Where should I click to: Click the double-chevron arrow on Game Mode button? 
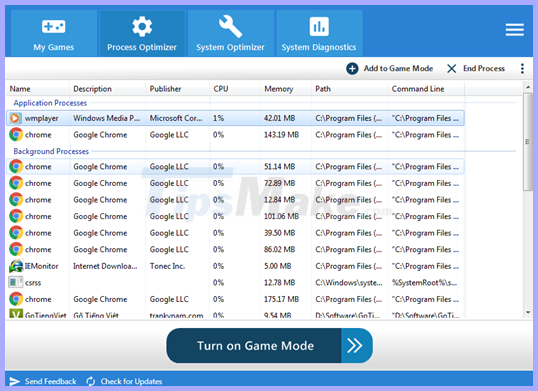coord(355,346)
